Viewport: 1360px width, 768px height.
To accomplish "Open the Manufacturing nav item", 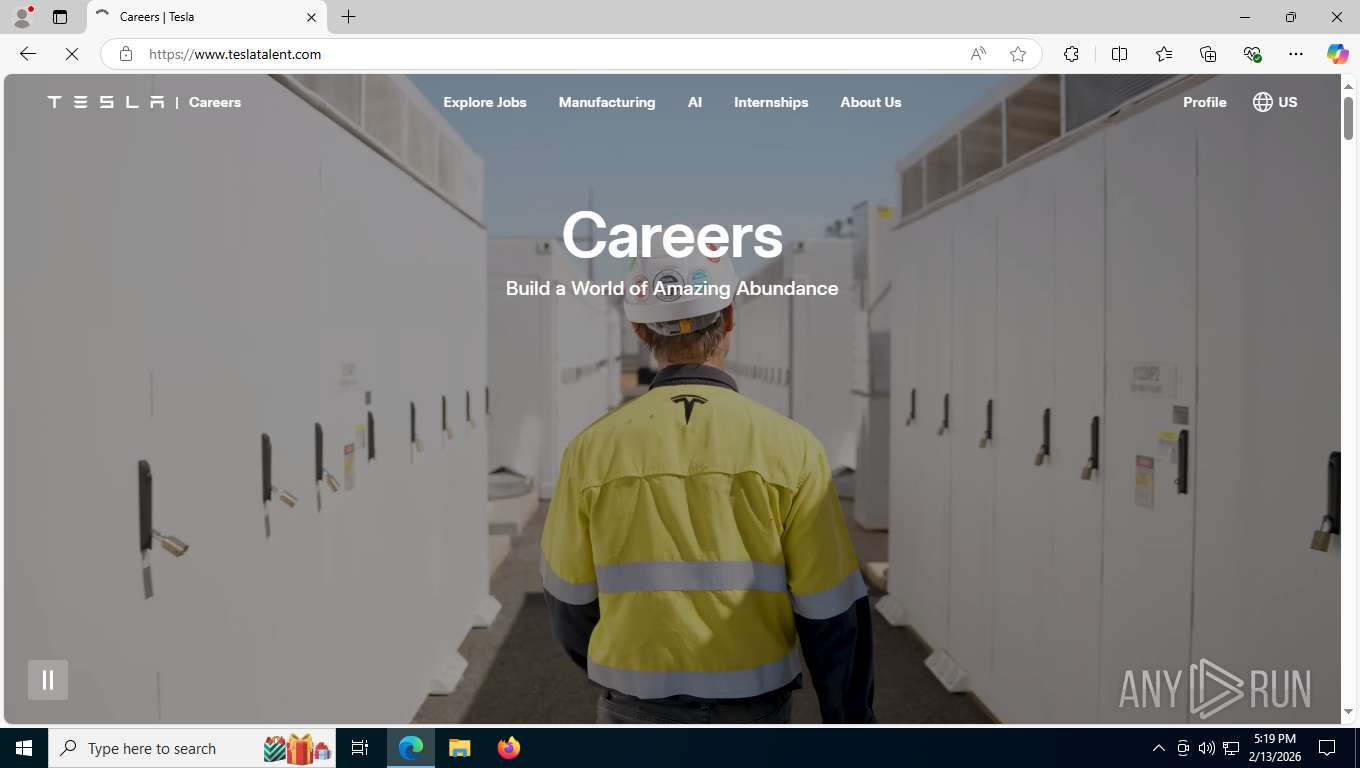I will 607,102.
